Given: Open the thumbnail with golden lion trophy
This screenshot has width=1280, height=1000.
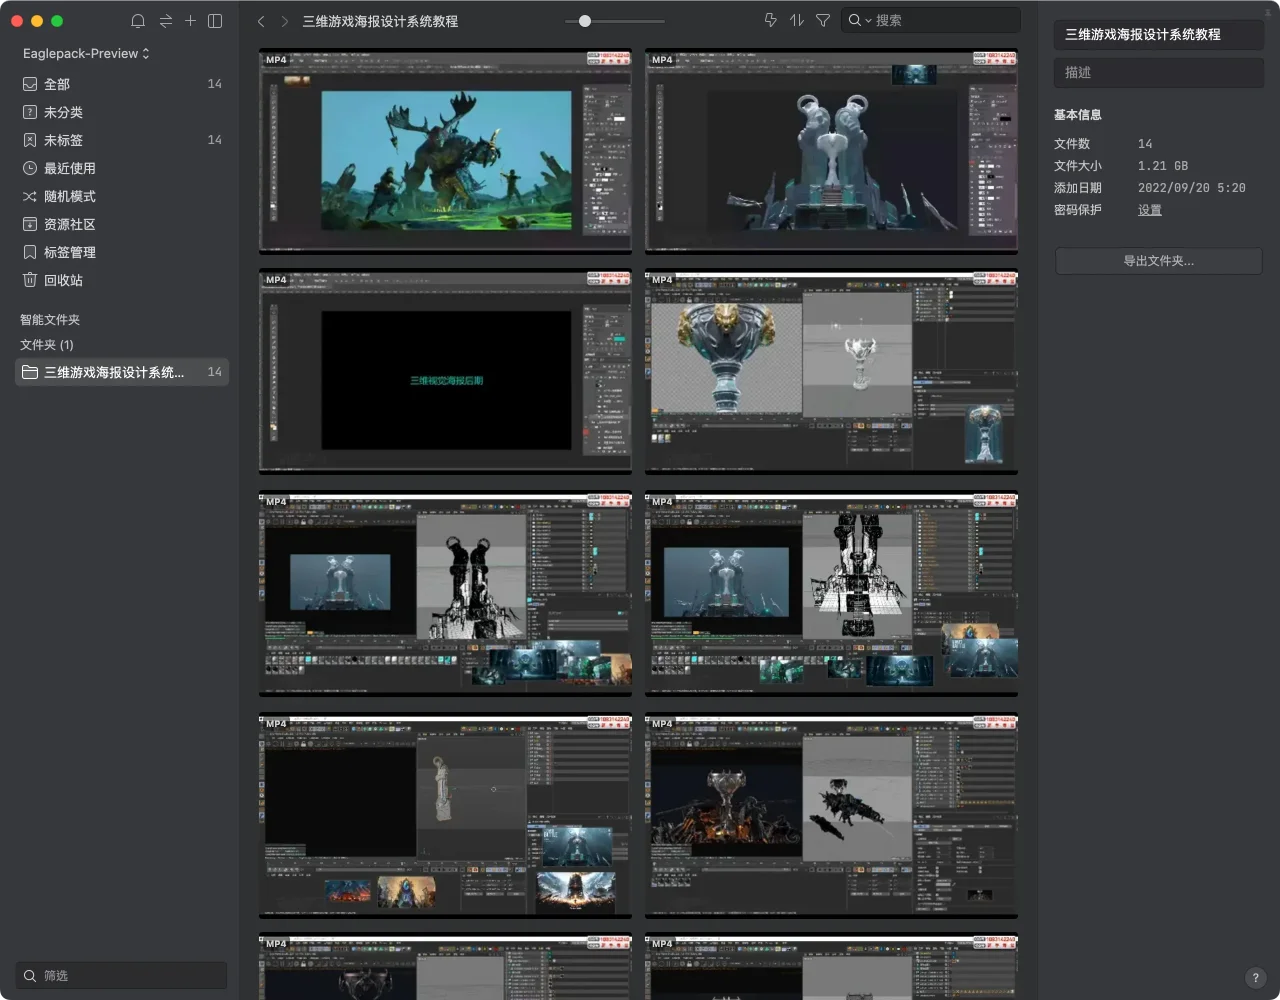Looking at the screenshot, I should point(831,372).
